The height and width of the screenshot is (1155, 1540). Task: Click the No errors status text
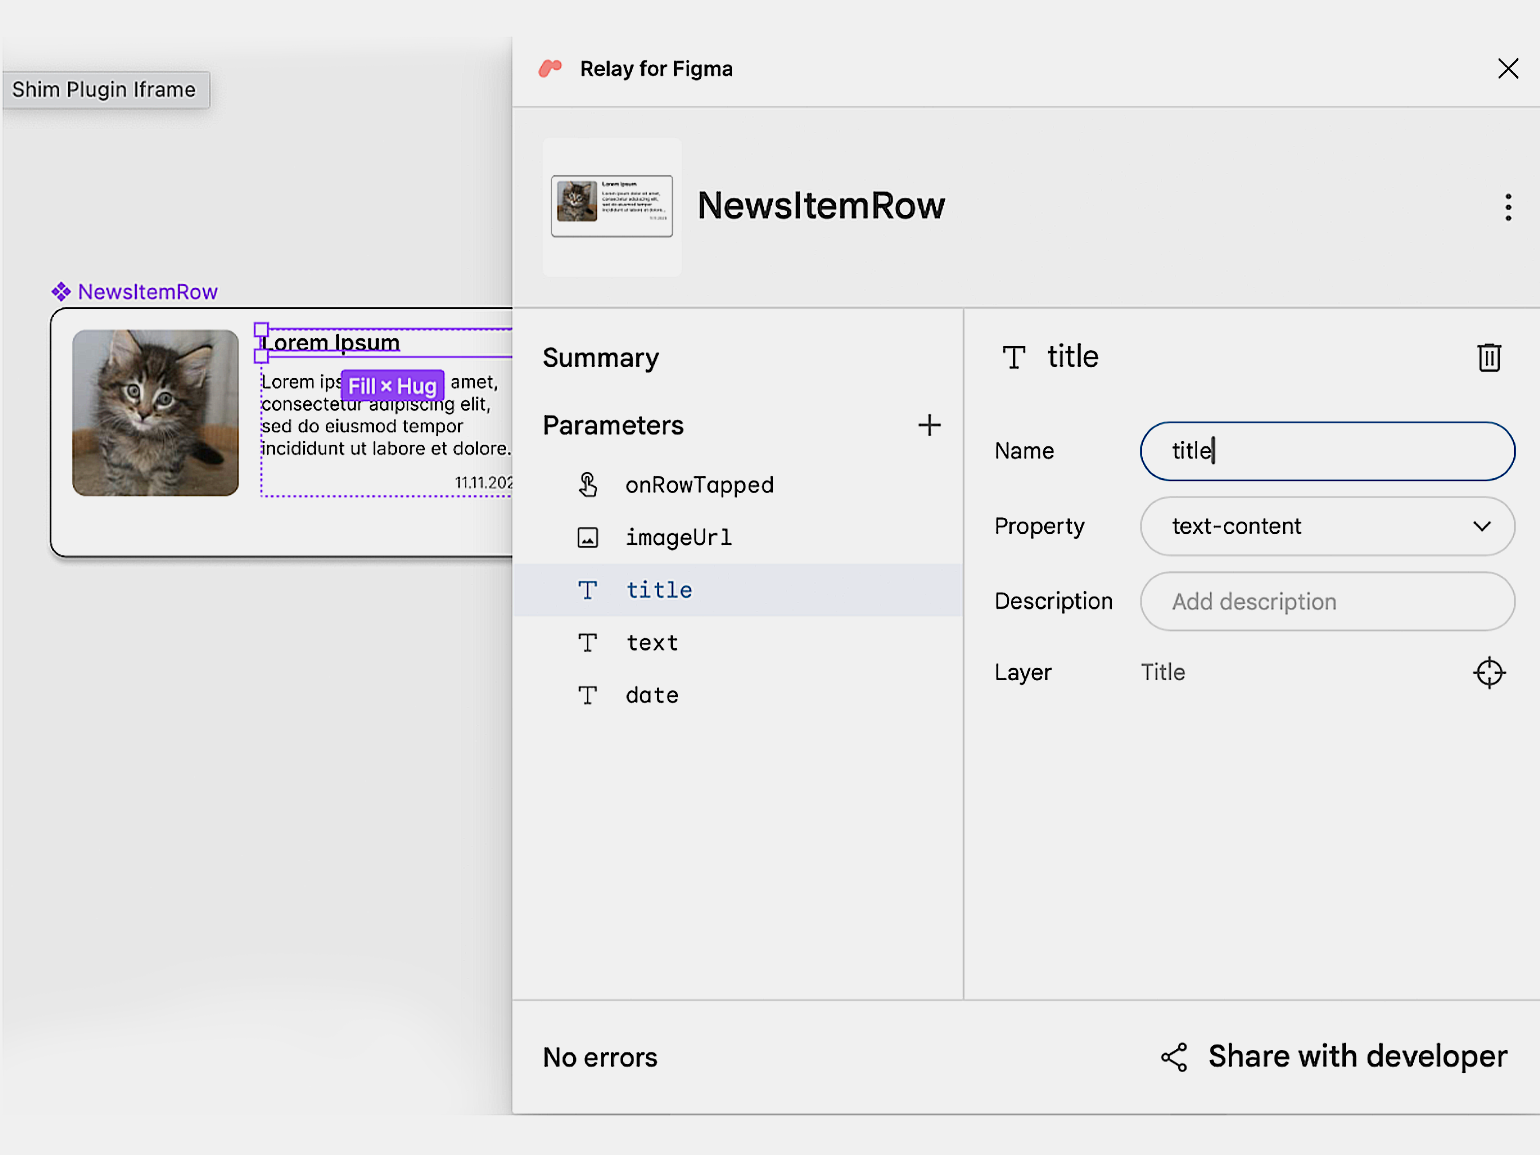[x=600, y=1058]
